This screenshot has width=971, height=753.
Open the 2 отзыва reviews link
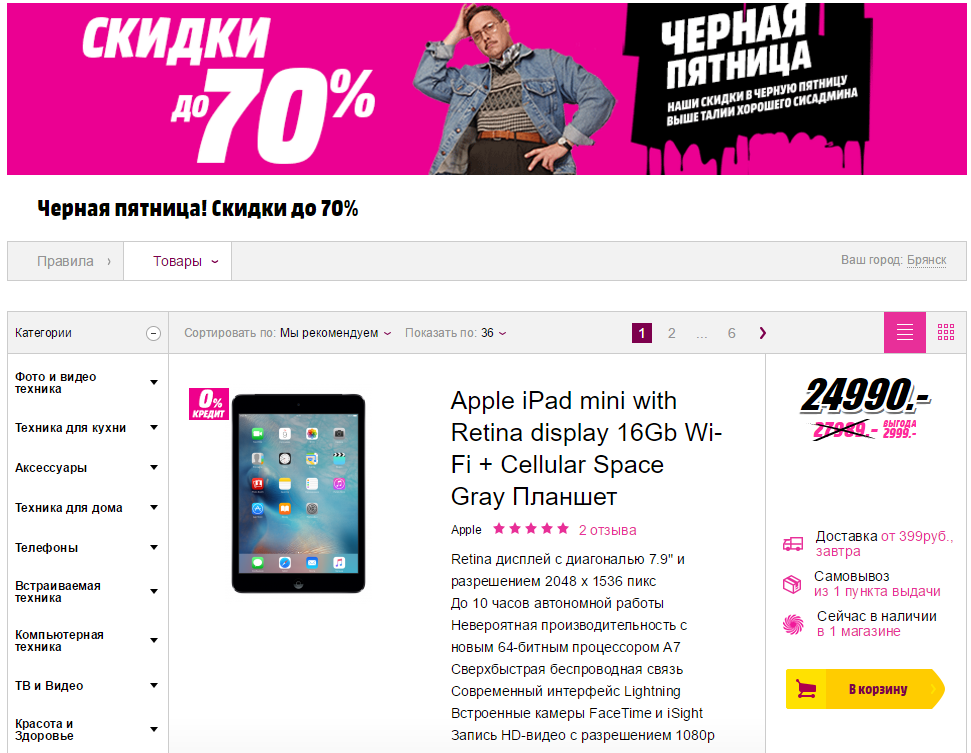coord(607,530)
